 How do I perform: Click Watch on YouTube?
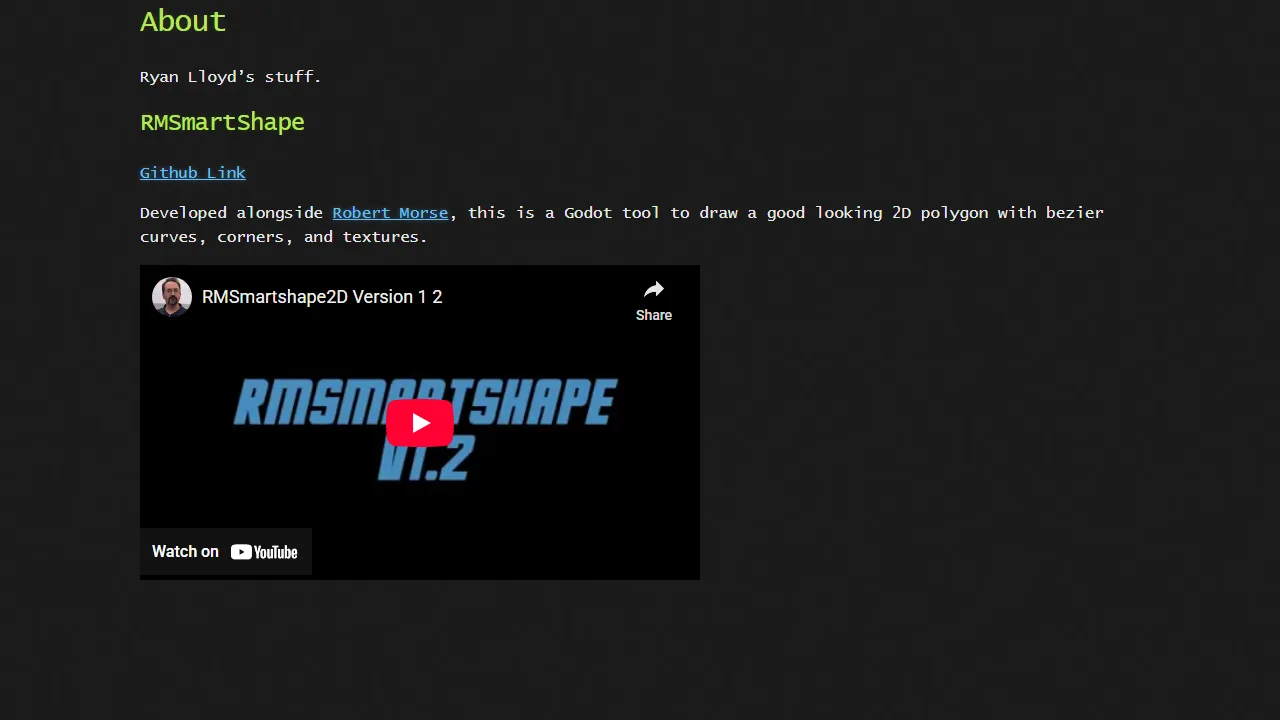(225, 551)
